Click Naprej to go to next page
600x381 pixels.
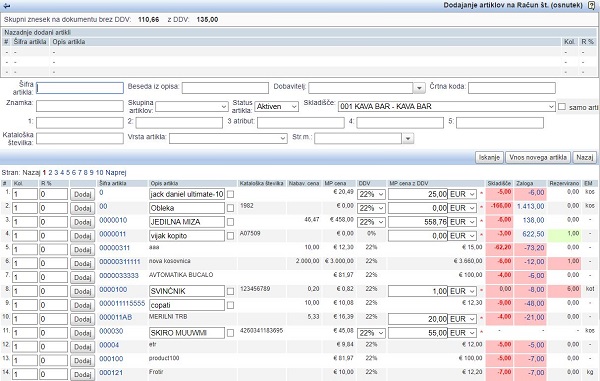[x=116, y=173]
